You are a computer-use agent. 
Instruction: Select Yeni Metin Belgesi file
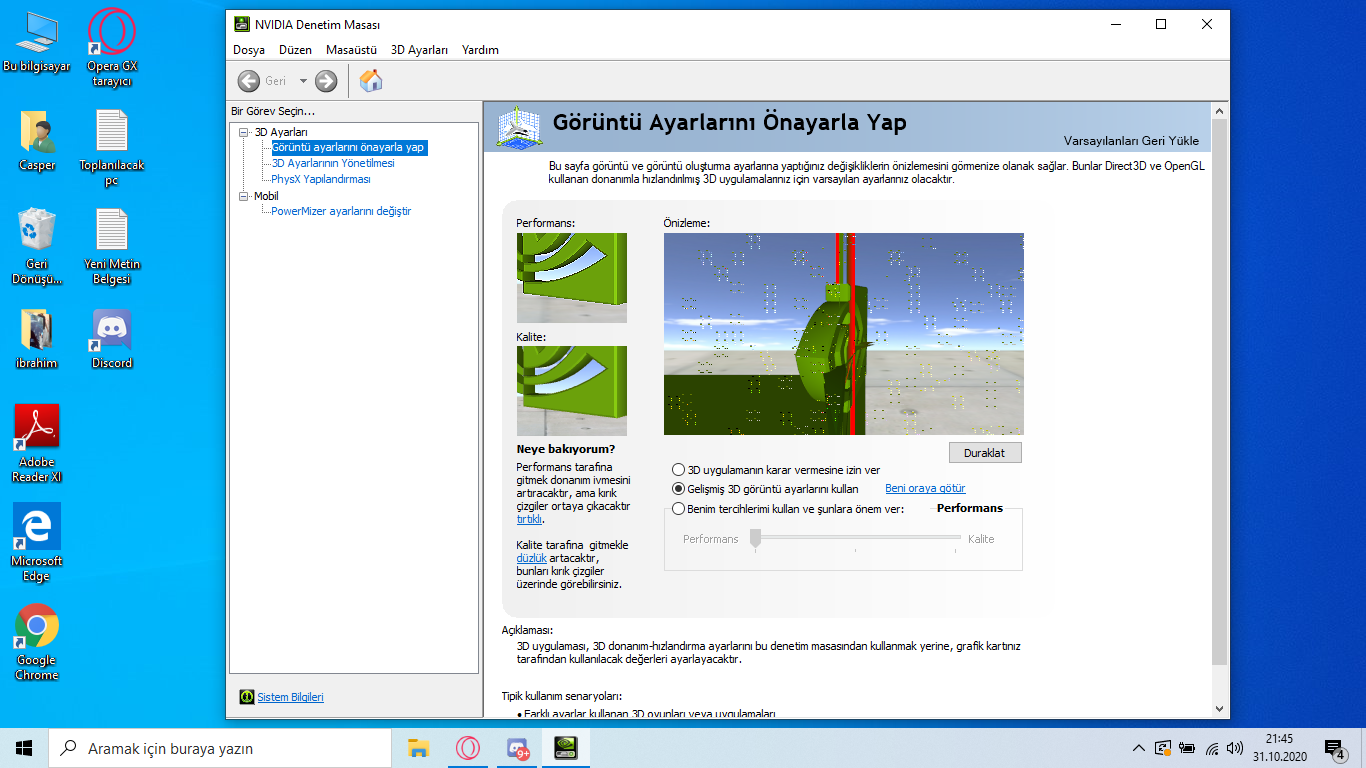click(x=112, y=246)
